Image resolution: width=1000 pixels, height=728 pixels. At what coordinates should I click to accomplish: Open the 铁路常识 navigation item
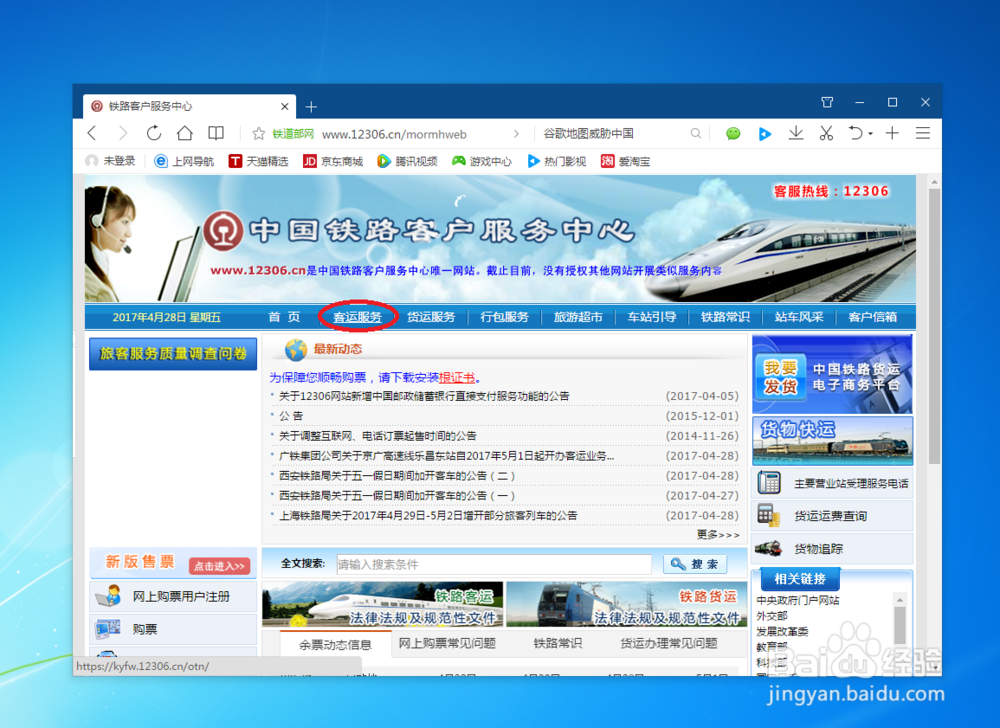pos(725,317)
